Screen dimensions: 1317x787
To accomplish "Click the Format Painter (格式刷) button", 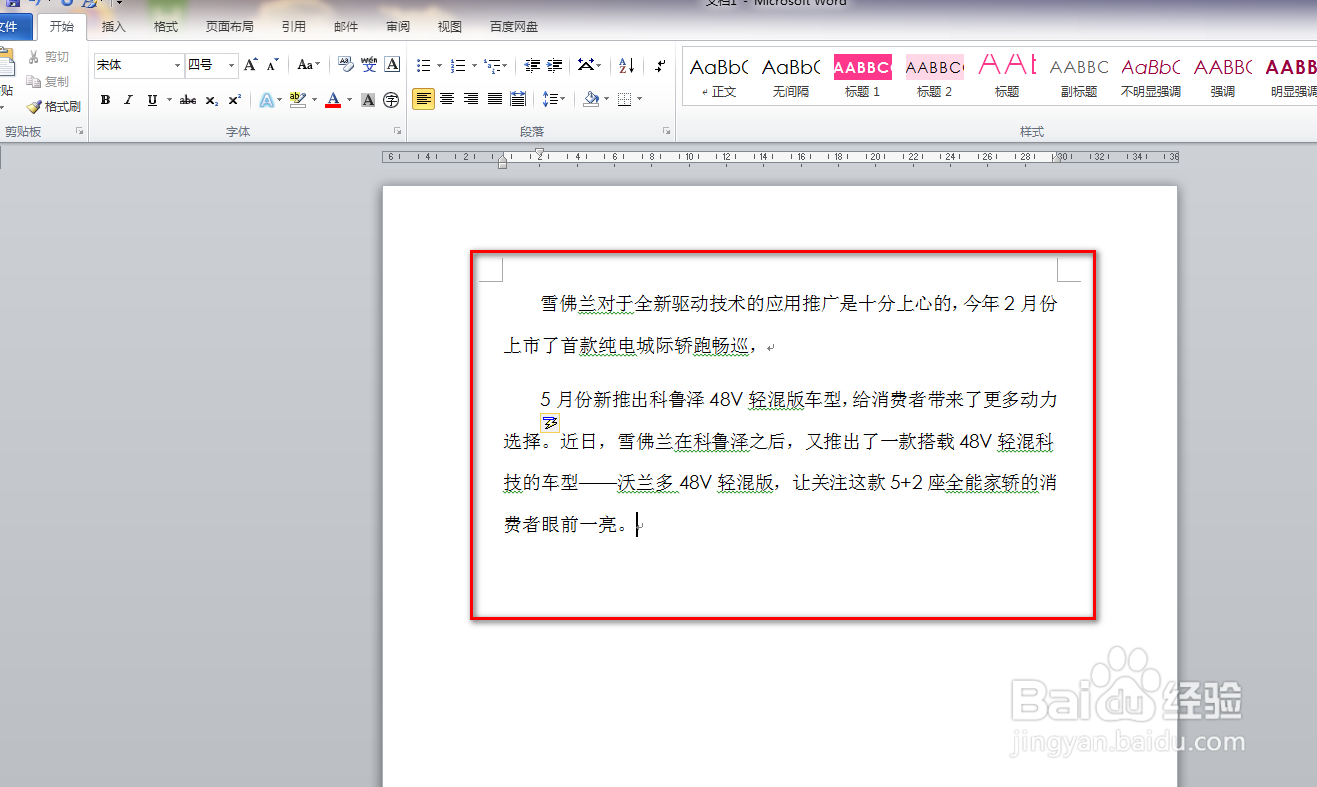I will 54,106.
